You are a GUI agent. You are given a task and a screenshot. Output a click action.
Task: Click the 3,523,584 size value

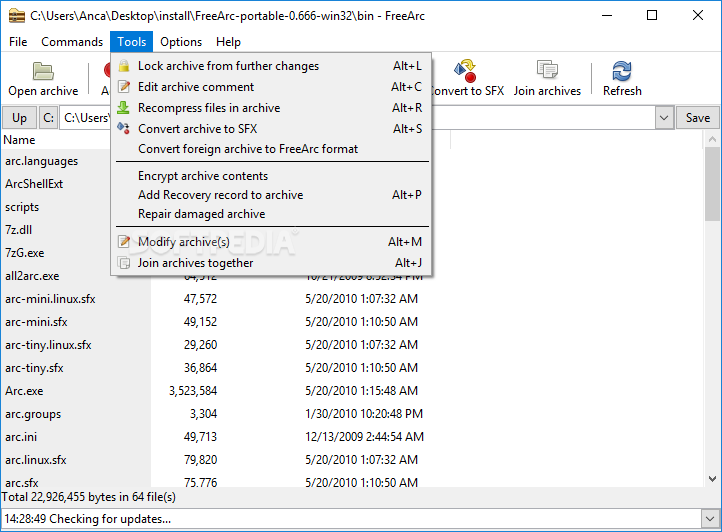pos(193,391)
